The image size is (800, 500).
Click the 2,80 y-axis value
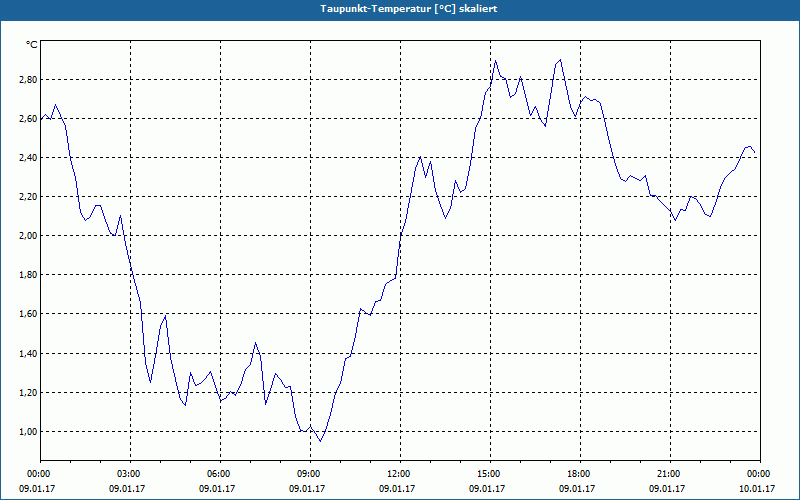(x=28, y=80)
